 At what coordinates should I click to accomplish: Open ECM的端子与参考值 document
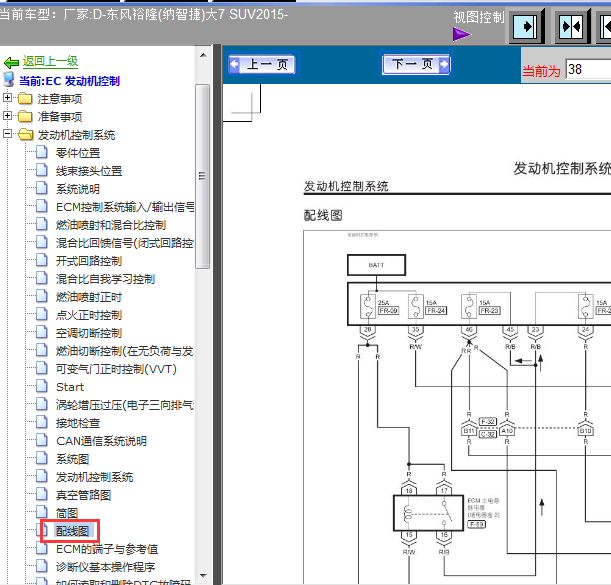tap(107, 549)
